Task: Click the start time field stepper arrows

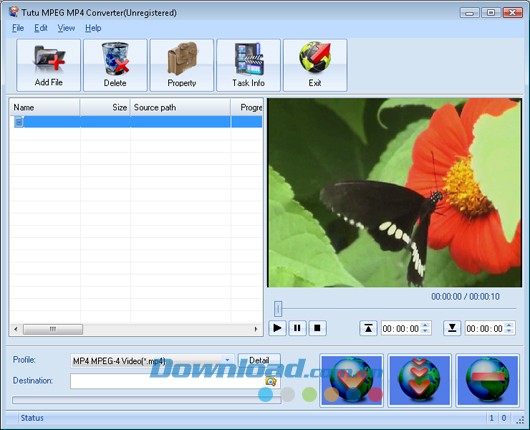Action: point(426,328)
